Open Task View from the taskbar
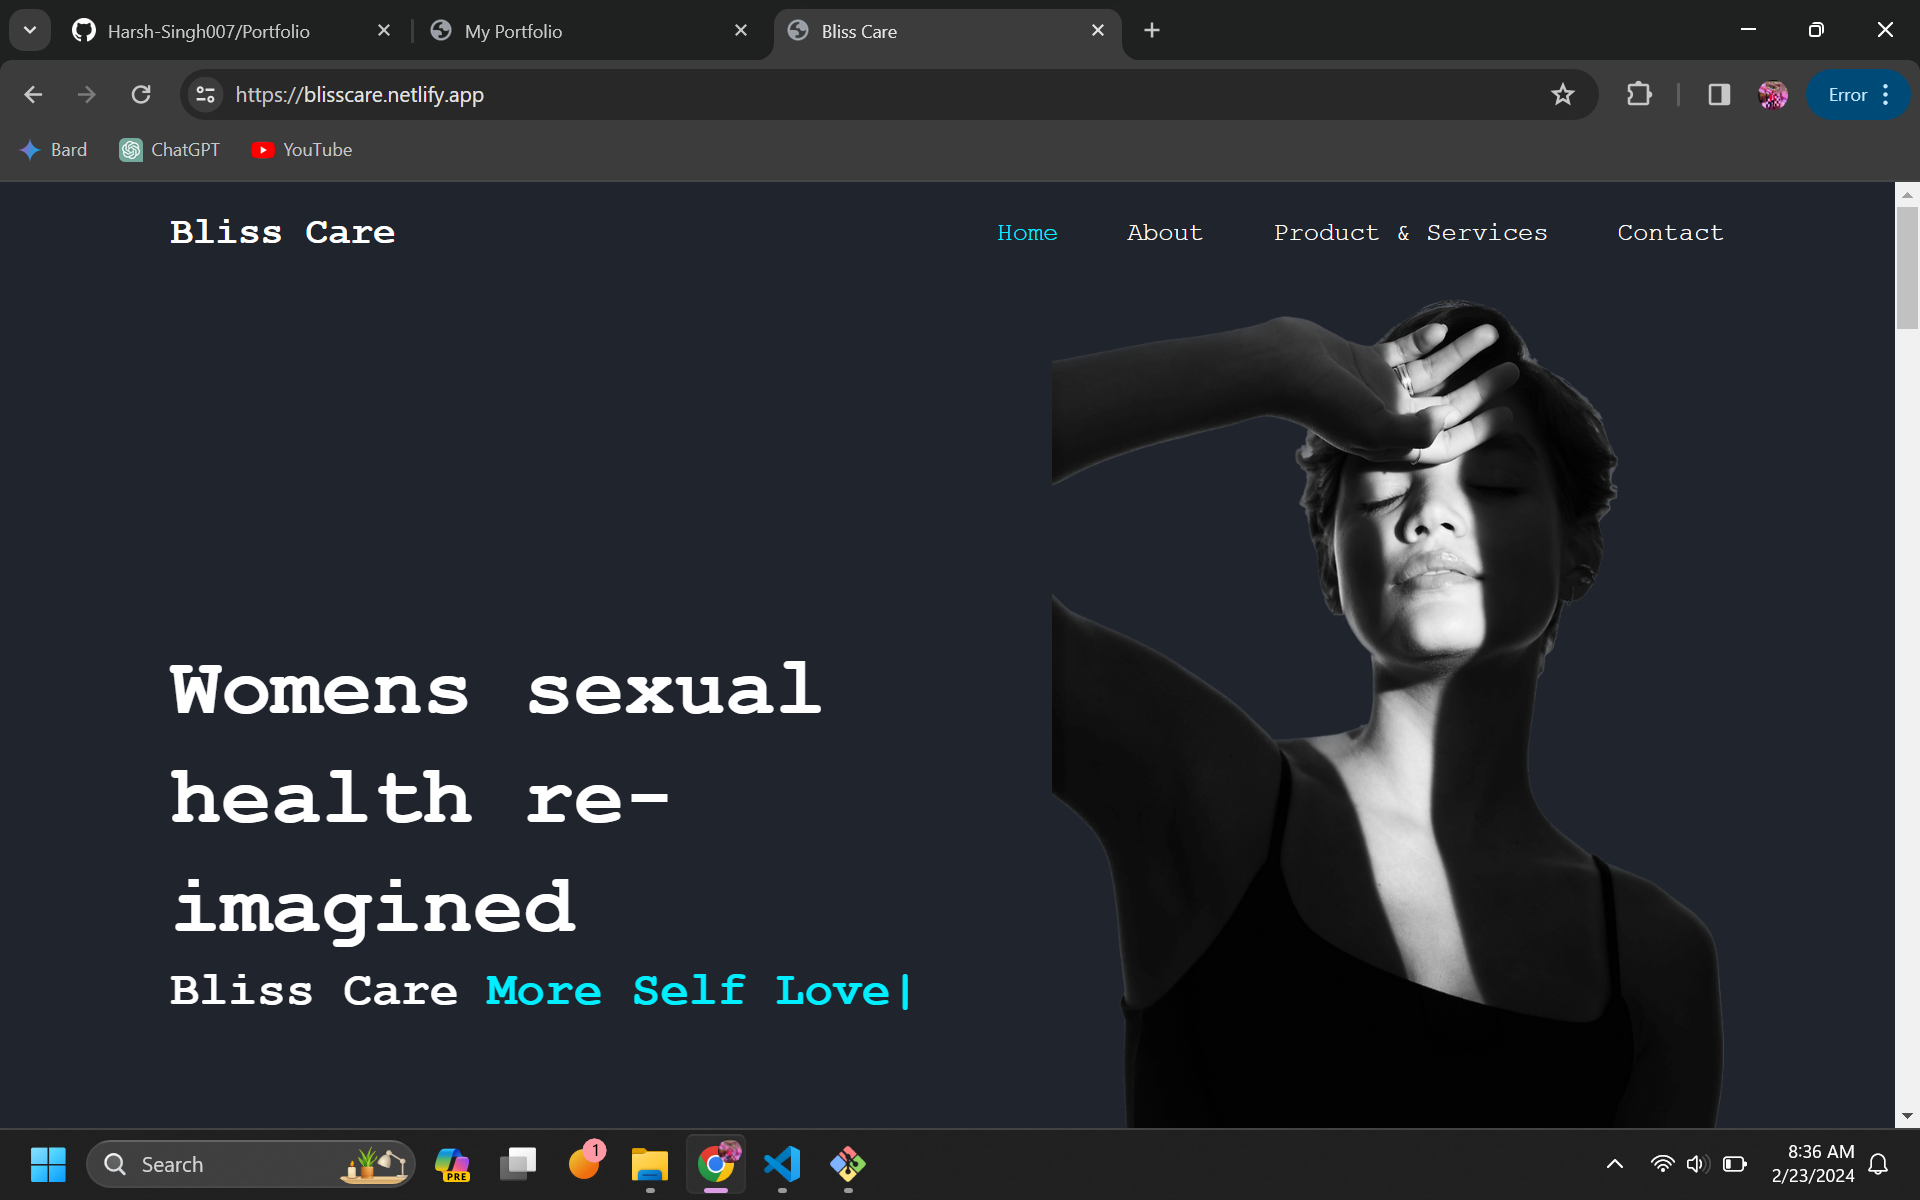The width and height of the screenshot is (1920, 1200). point(518,1164)
